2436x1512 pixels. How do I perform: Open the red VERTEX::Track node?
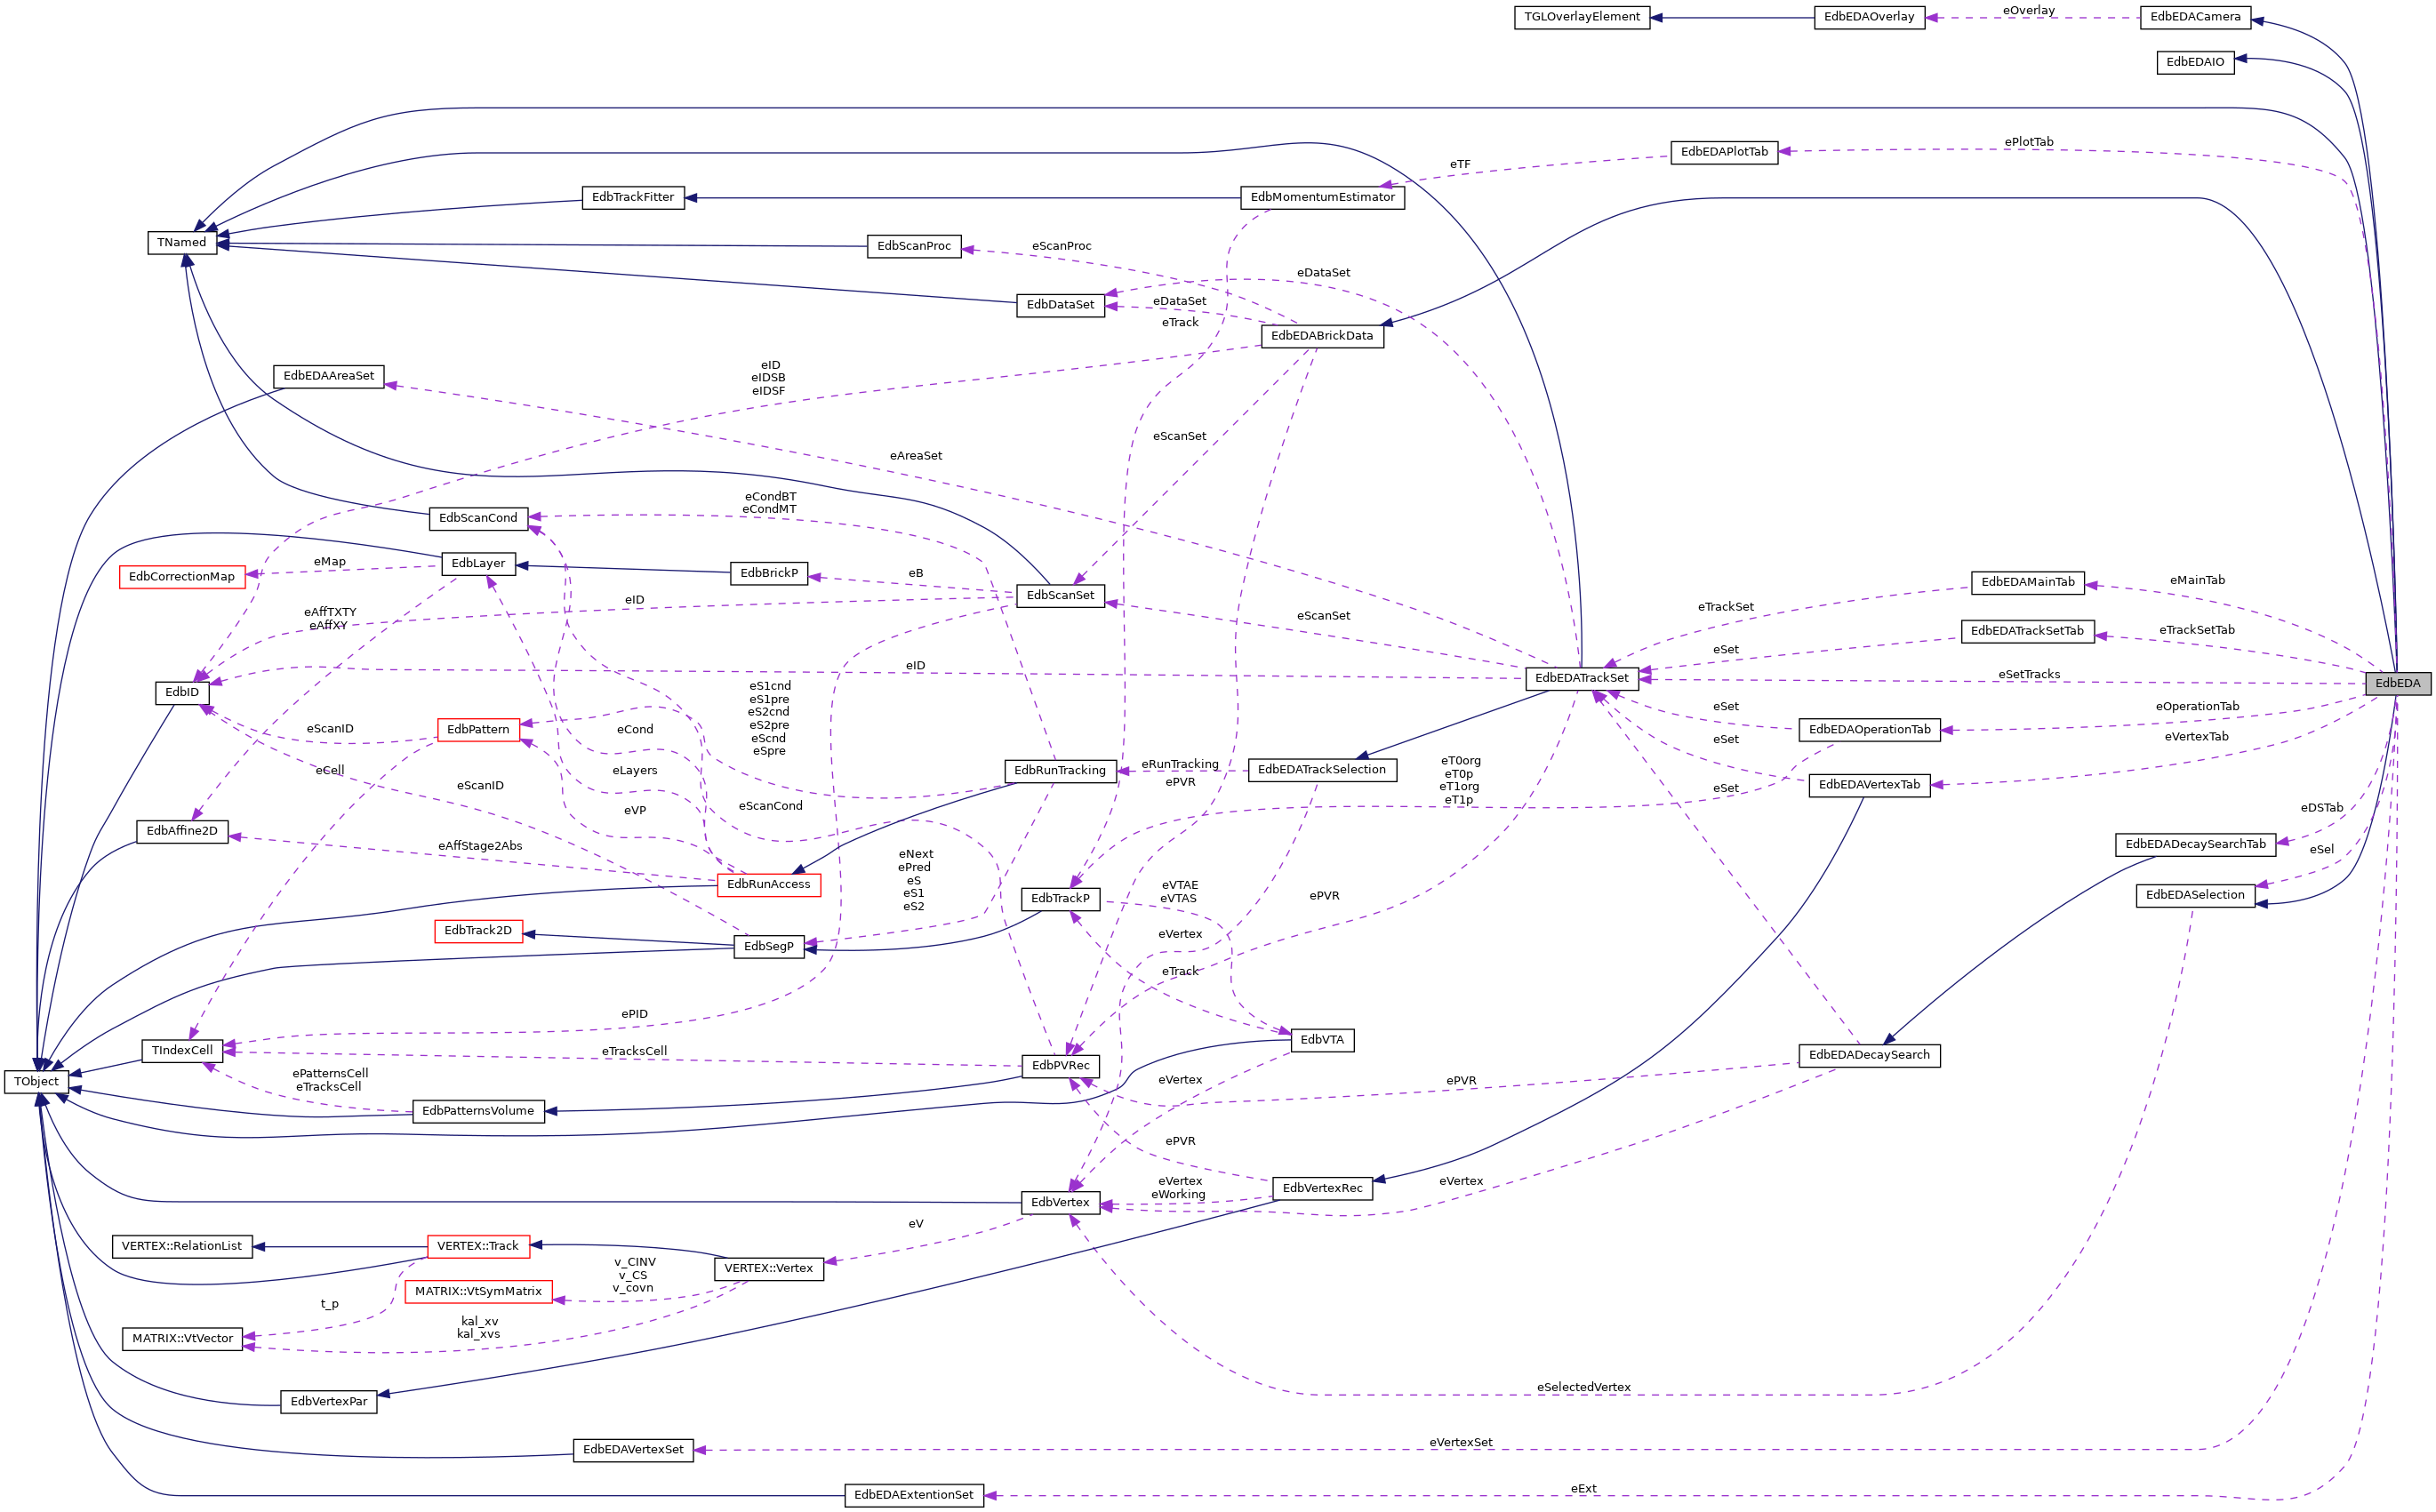pos(478,1247)
